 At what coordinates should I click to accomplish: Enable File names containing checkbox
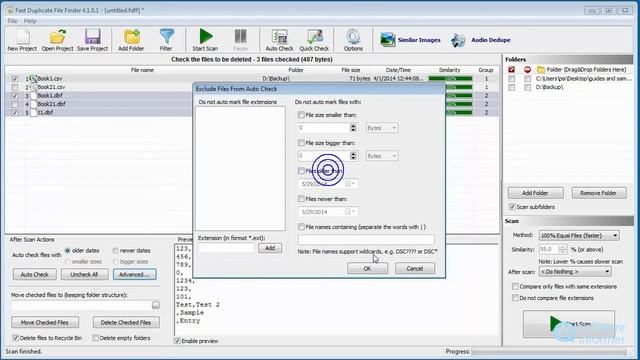tap(301, 227)
